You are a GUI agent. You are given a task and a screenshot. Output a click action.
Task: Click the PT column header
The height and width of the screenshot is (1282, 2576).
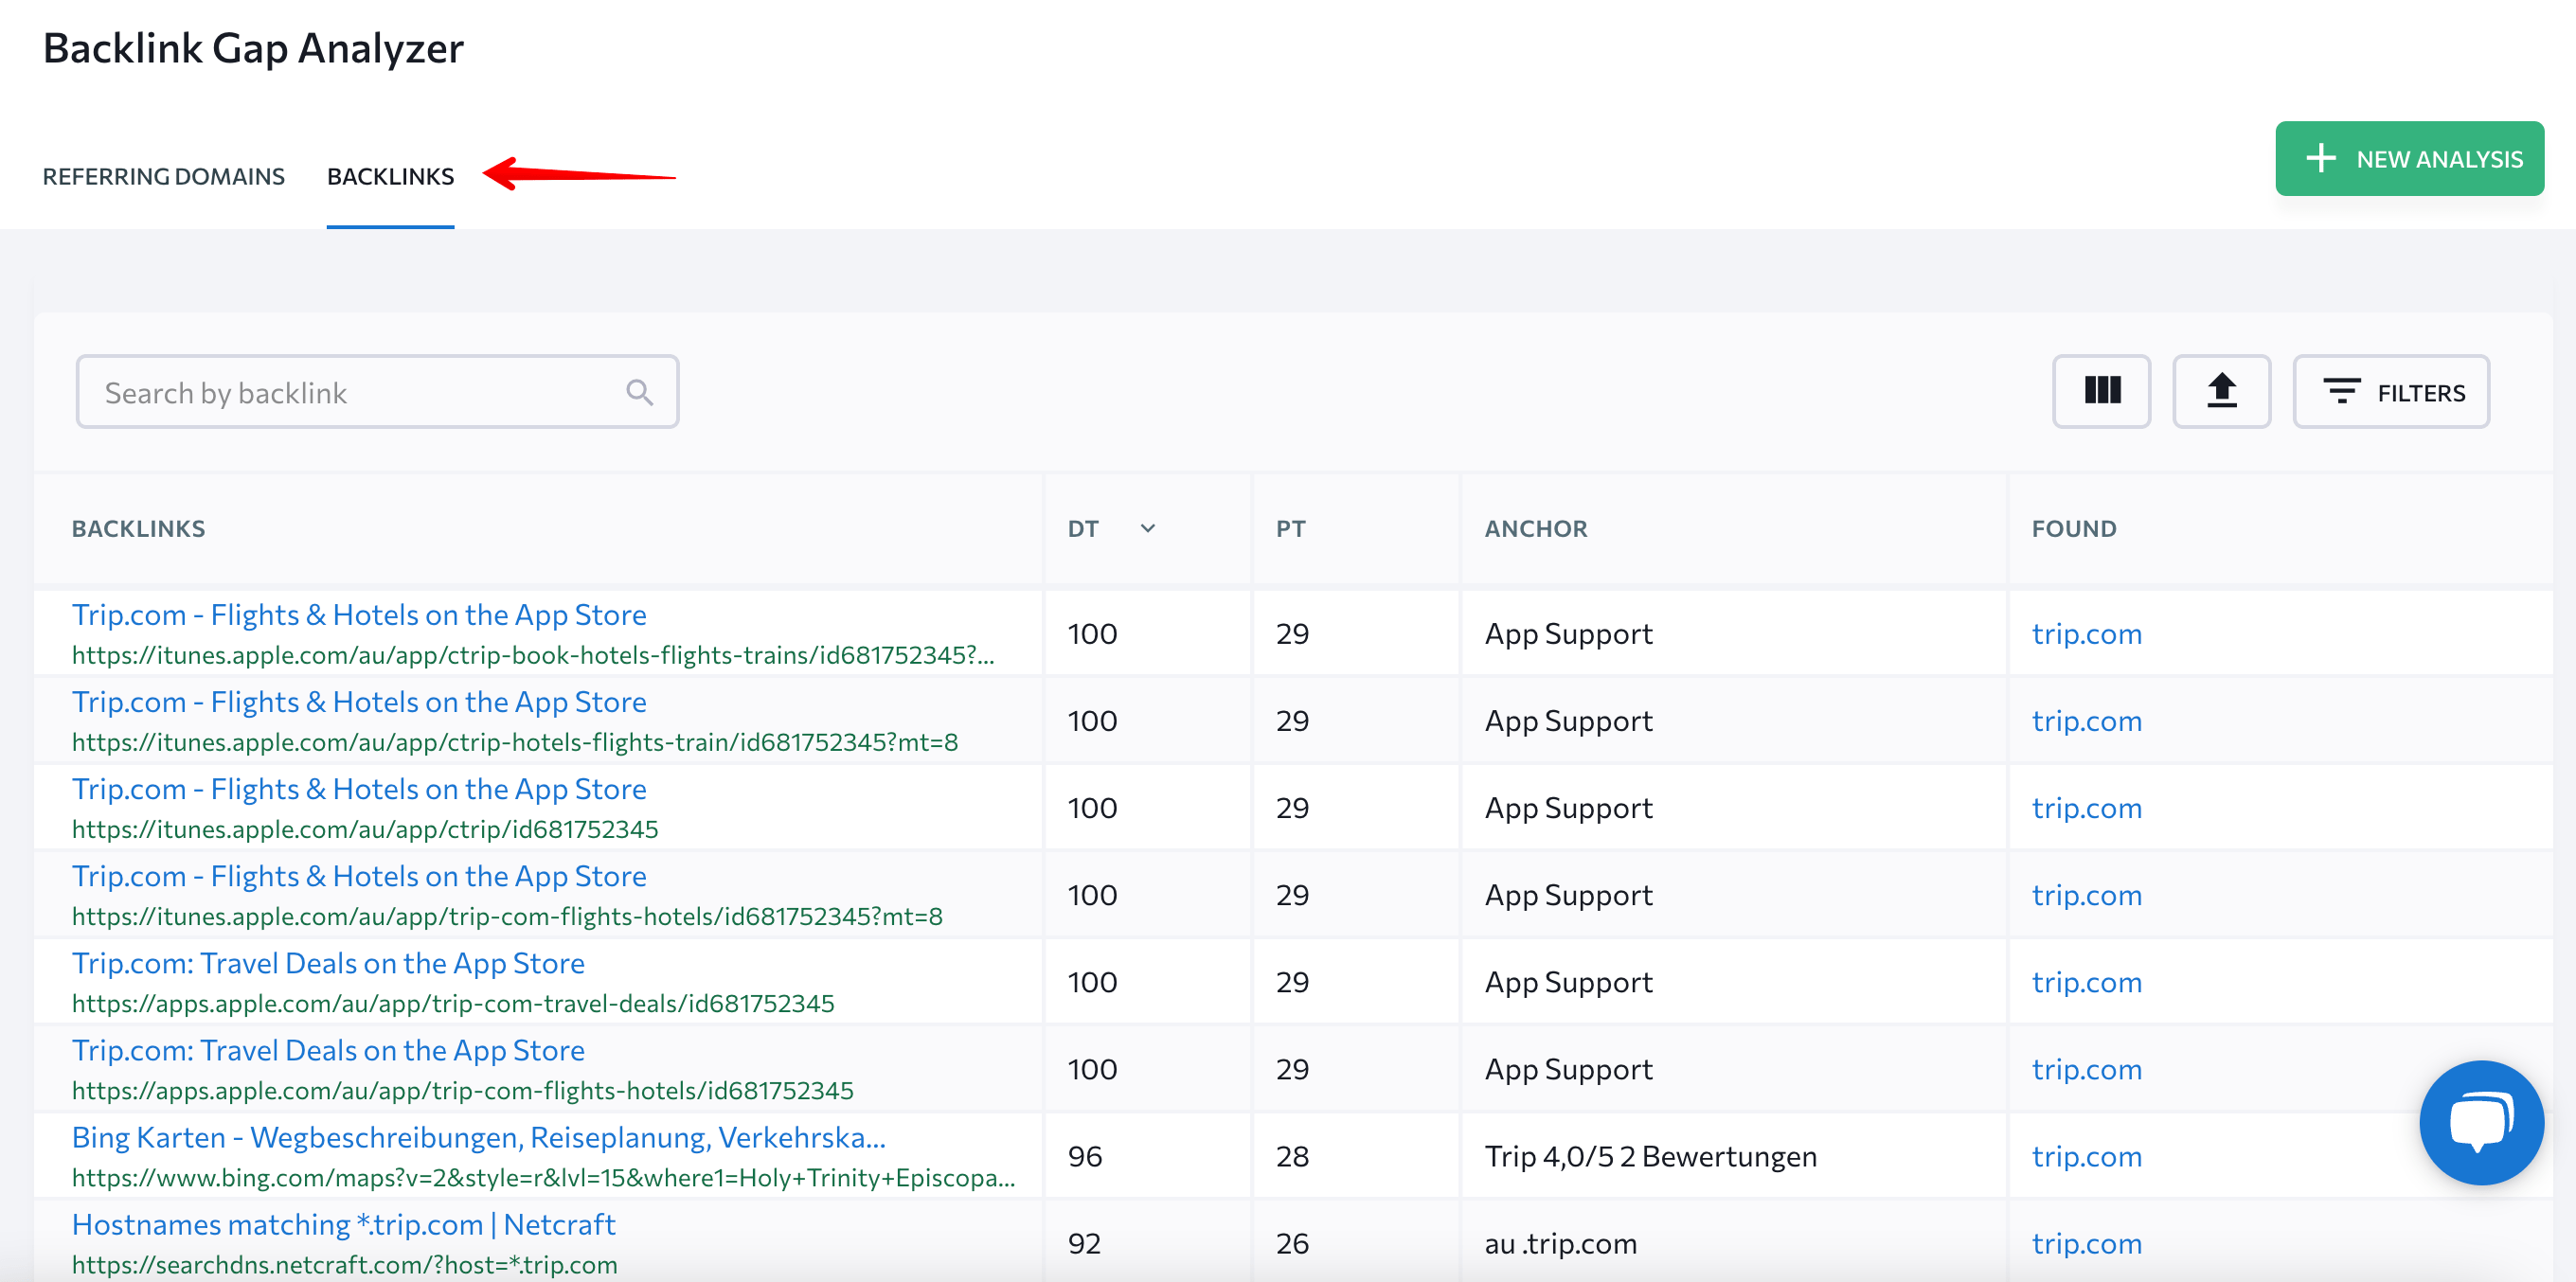pyautogui.click(x=1290, y=528)
